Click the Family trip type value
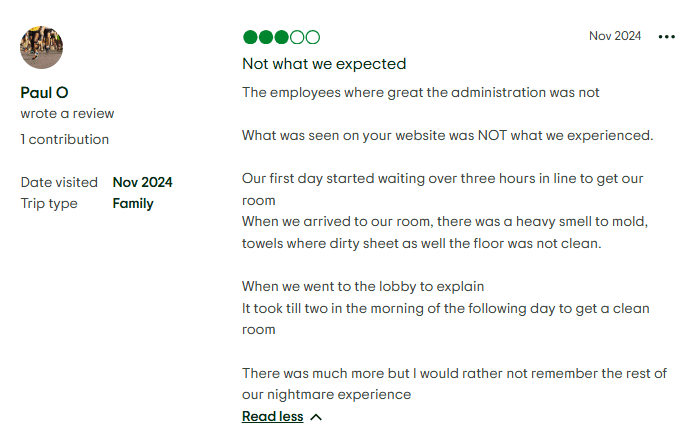700x433 pixels. (133, 204)
